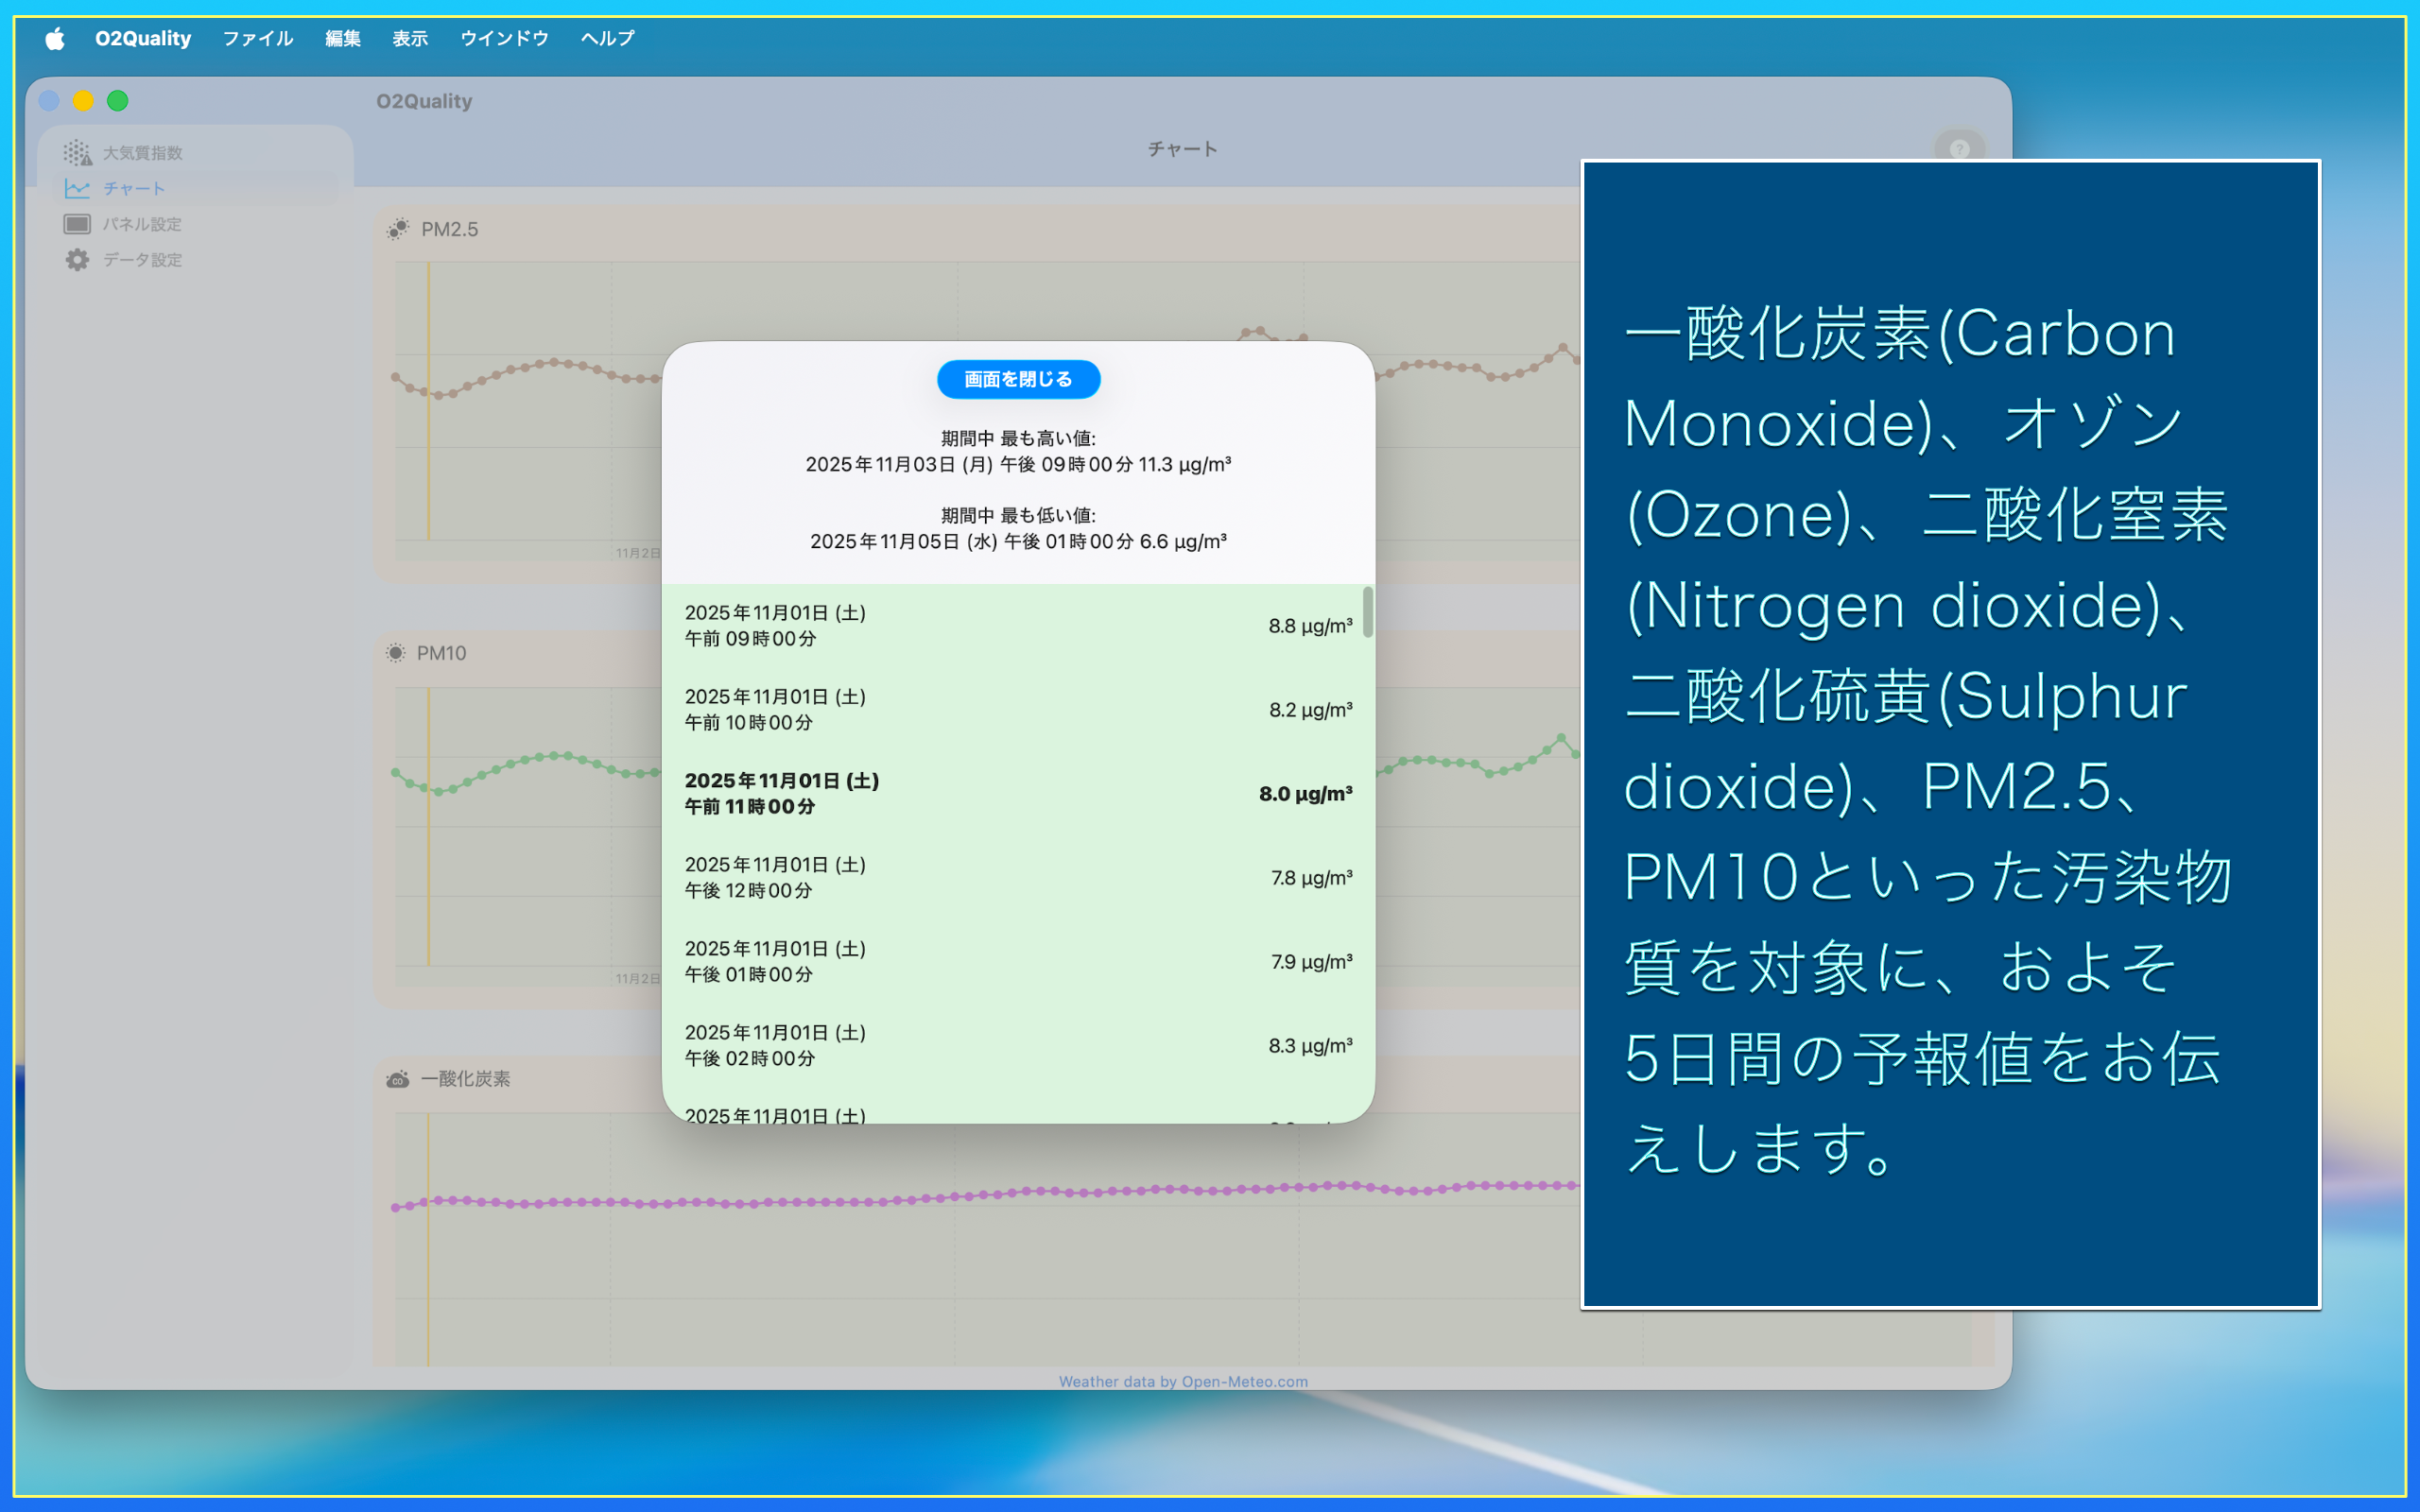Viewport: 2420px width, 1512px height.
Task: Open the Weather data by Open-Meteo.com link
Action: pyautogui.click(x=1183, y=1381)
